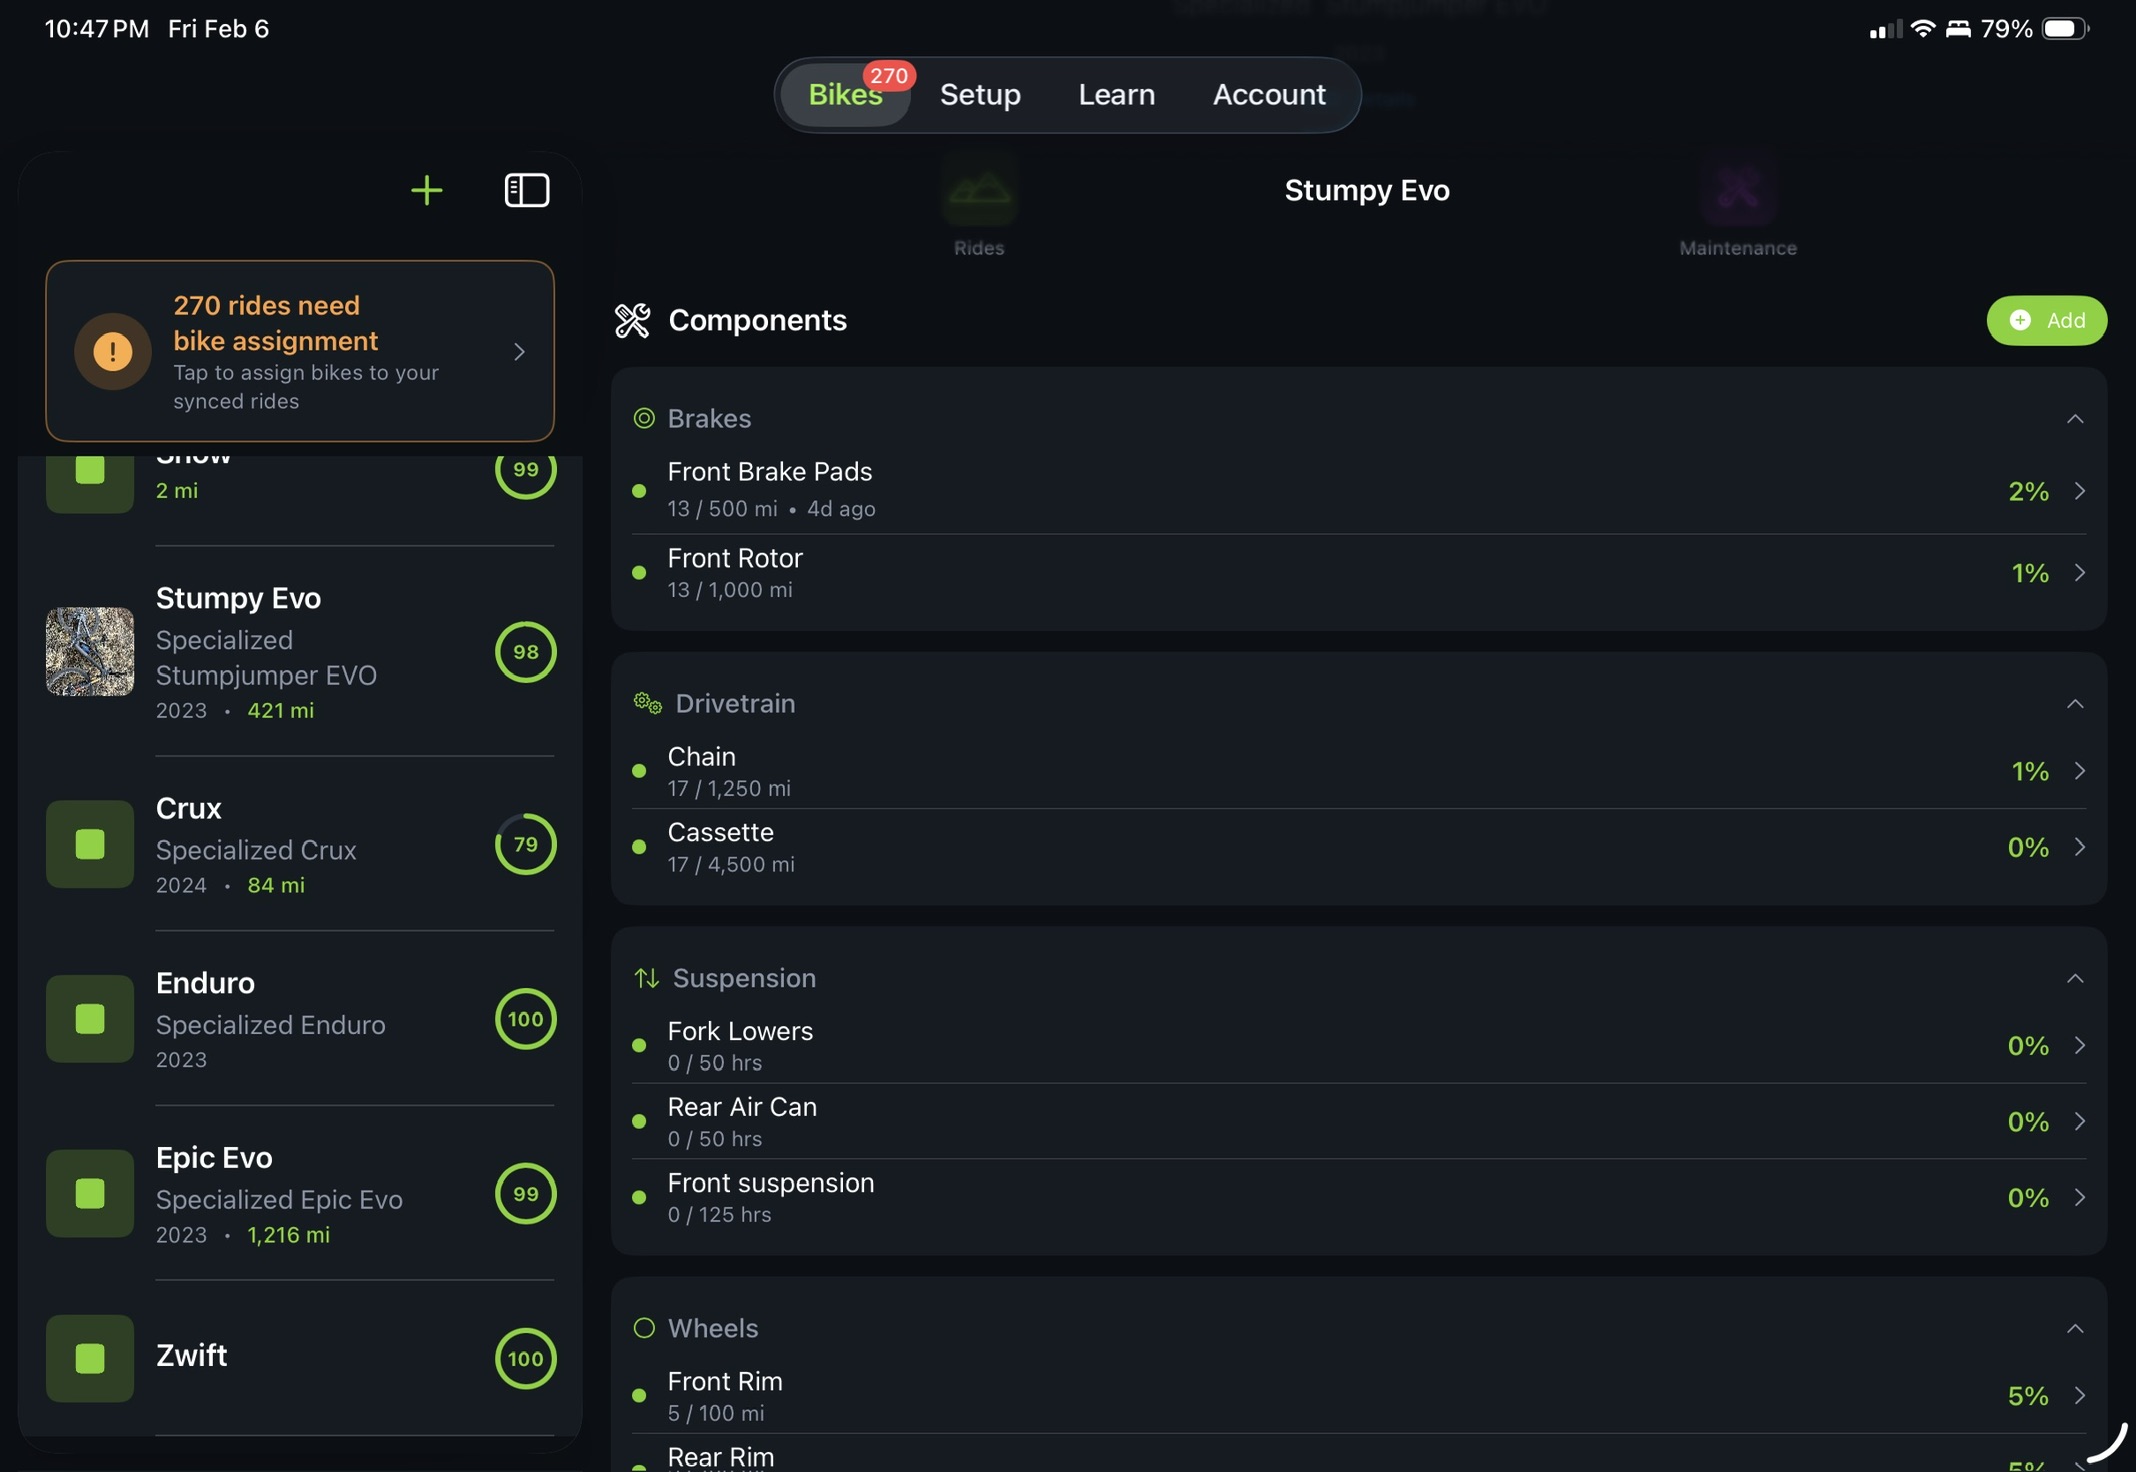Tap the 270 rides need bike assignment banner
Image resolution: width=2136 pixels, height=1472 pixels.
tap(299, 351)
